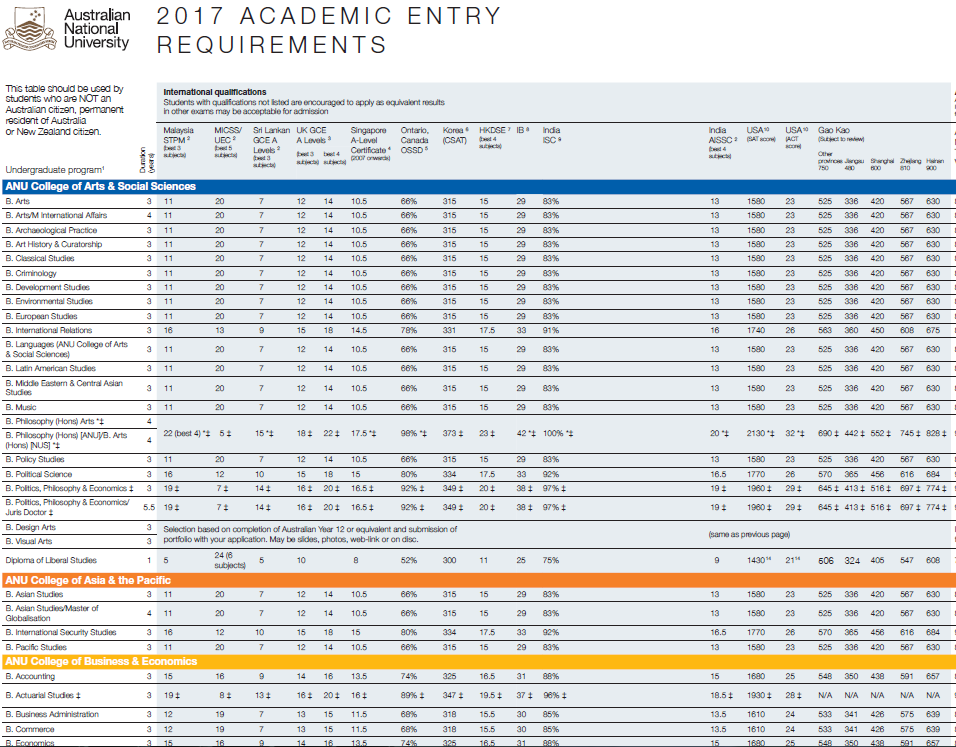Click the '24 (6 subjects)' value in Diploma row
The image size is (956, 747).
pos(229,560)
